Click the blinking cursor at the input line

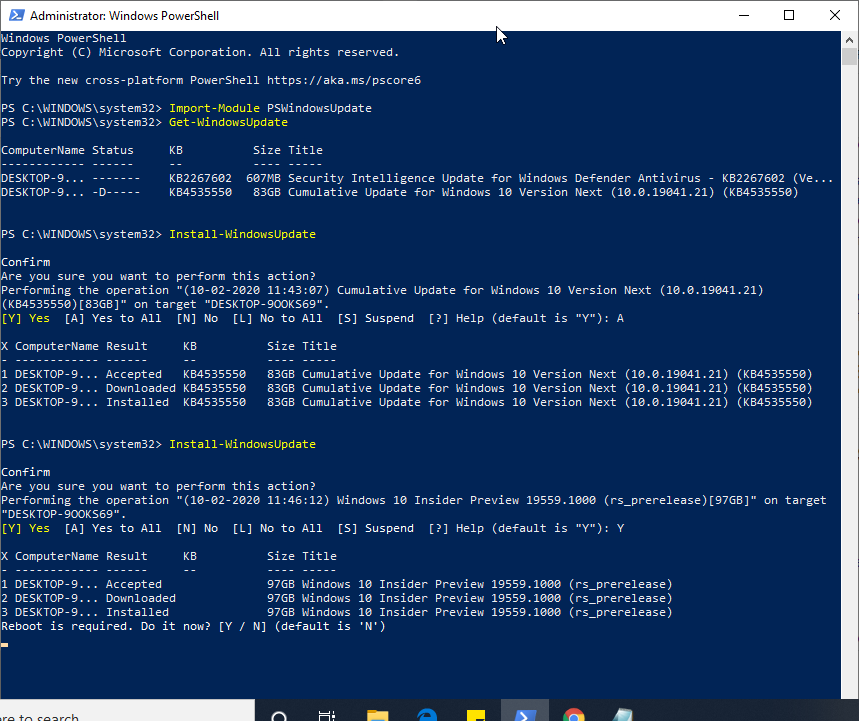coord(4,645)
